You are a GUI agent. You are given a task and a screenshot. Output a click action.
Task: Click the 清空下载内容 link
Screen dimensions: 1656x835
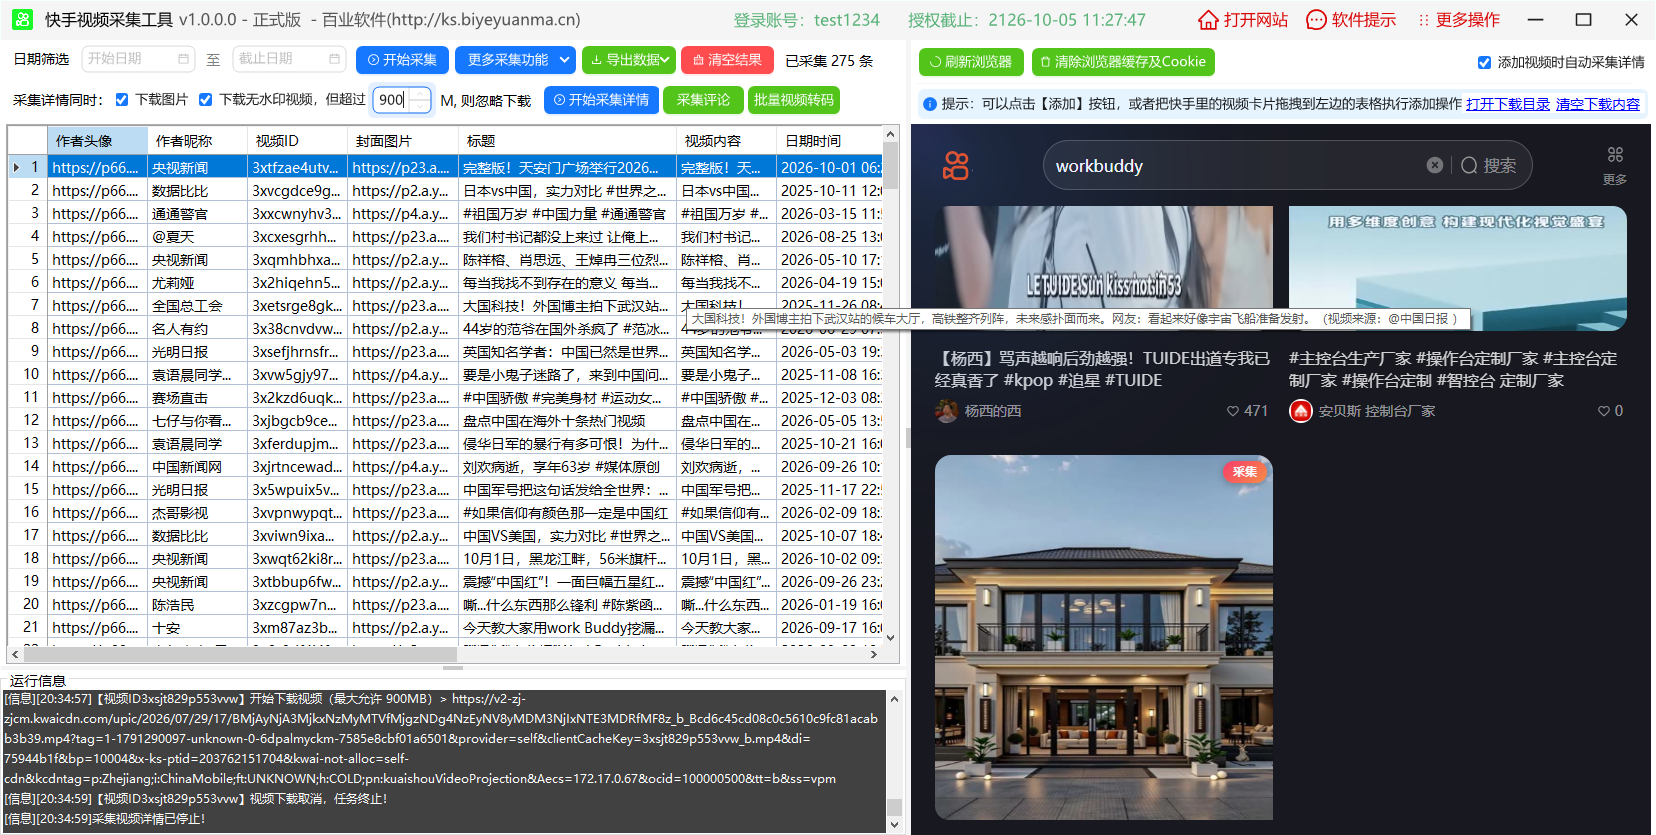click(x=1598, y=104)
